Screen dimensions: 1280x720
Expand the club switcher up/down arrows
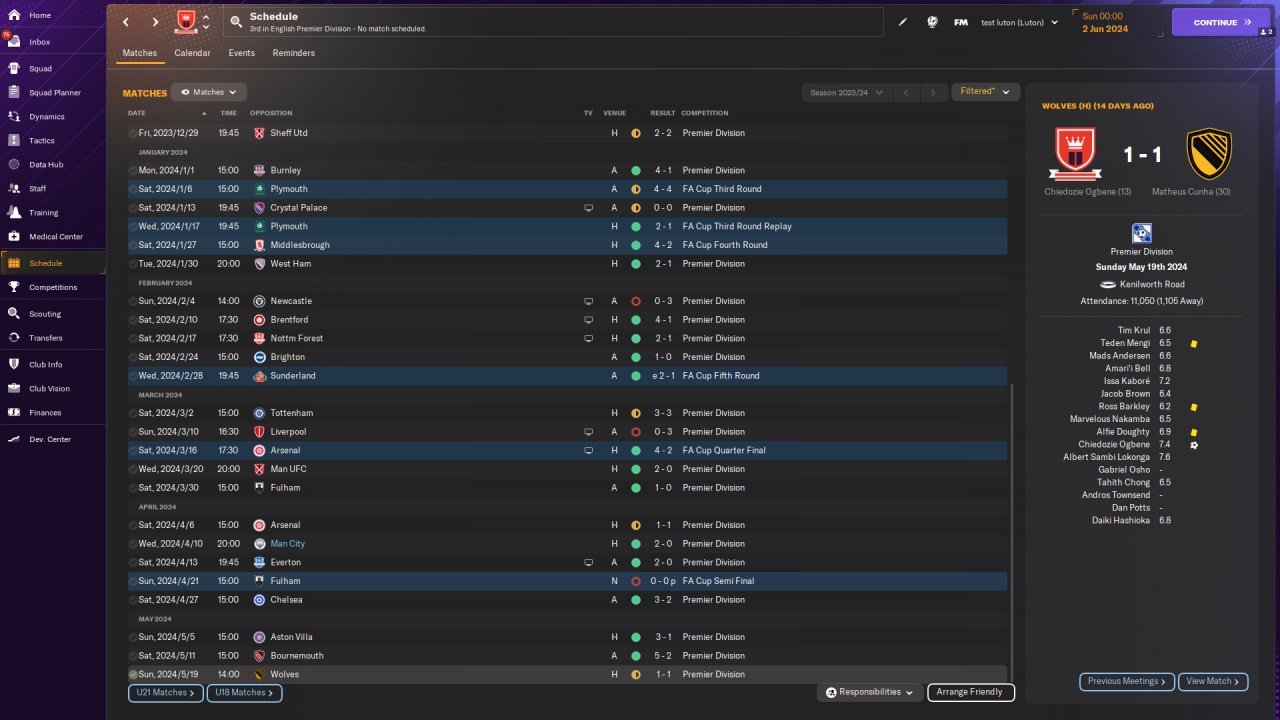pyautogui.click(x=206, y=22)
